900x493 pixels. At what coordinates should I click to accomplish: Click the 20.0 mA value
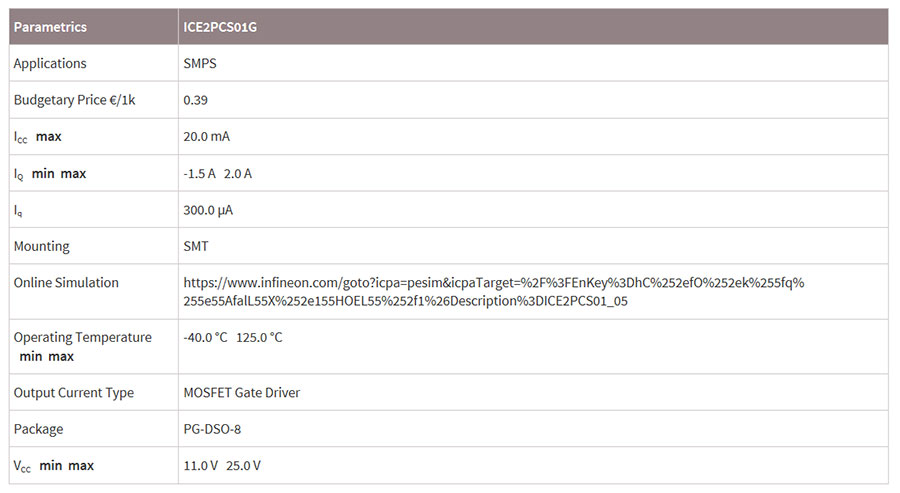click(x=207, y=137)
